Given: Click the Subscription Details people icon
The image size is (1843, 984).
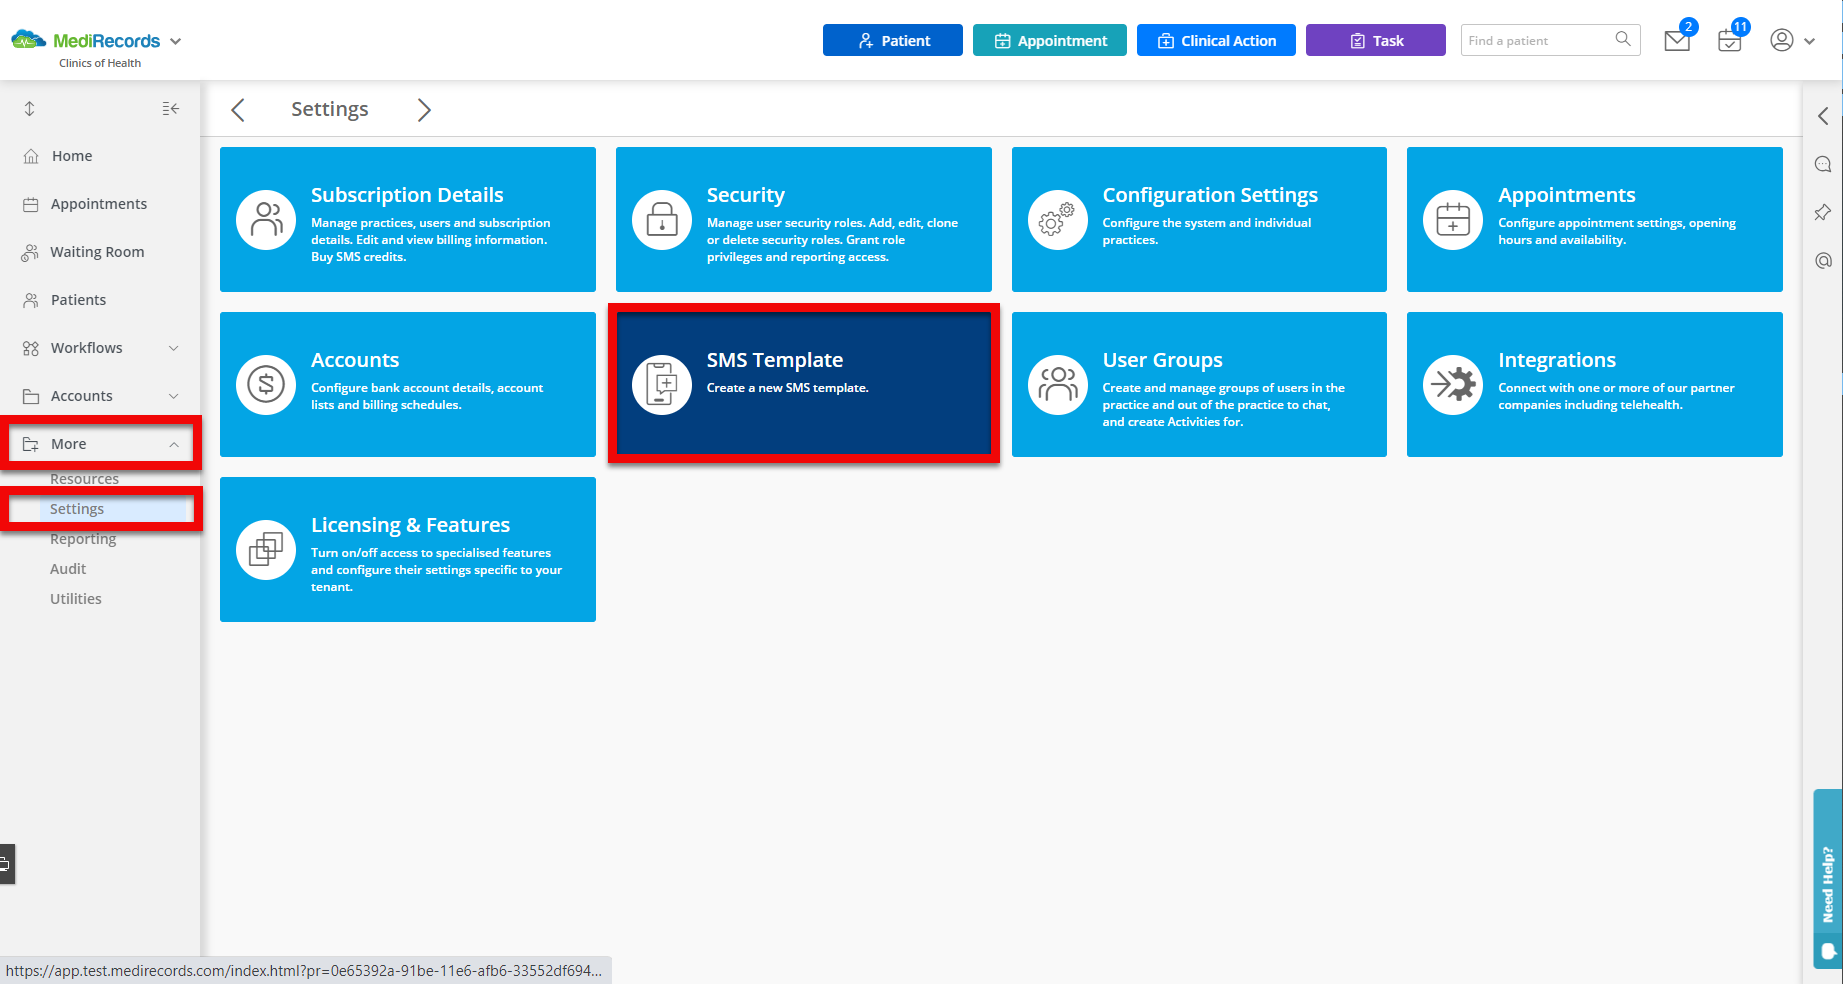Looking at the screenshot, I should pyautogui.click(x=266, y=219).
